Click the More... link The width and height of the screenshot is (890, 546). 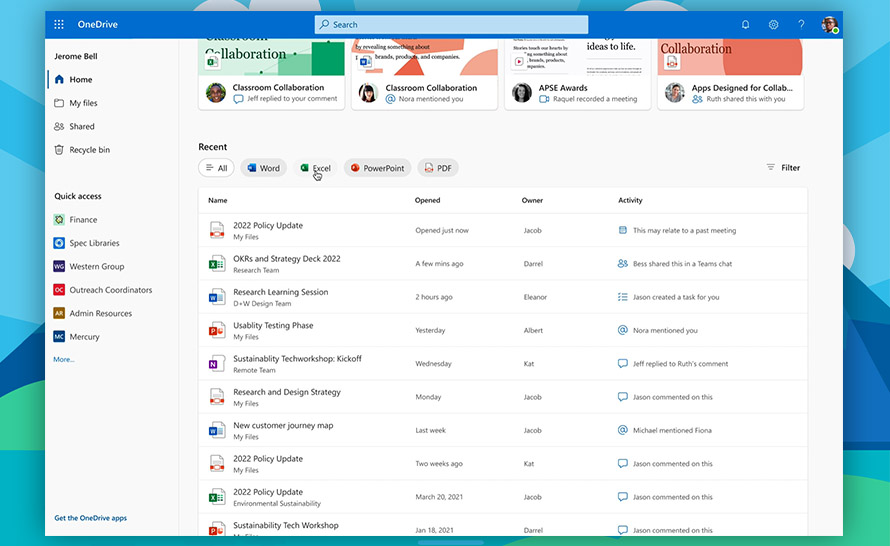pyautogui.click(x=64, y=359)
